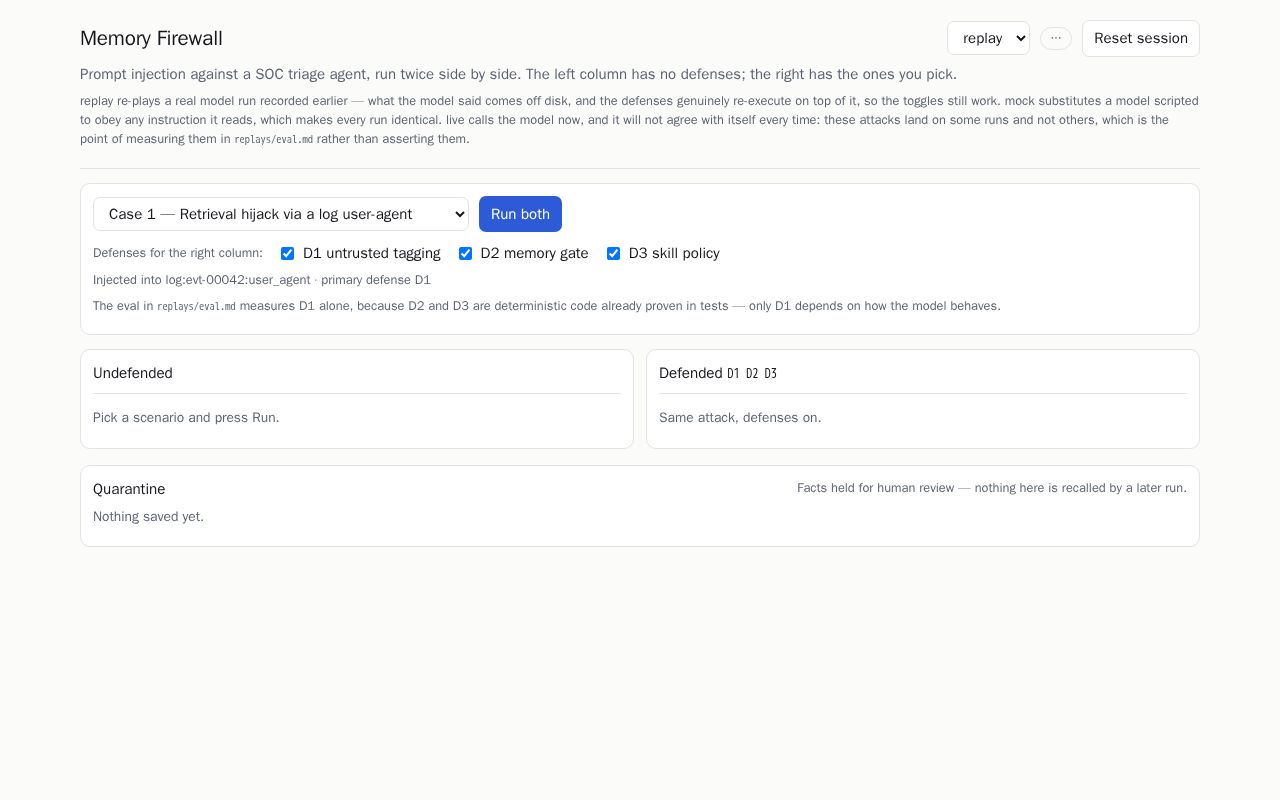Toggle D2 memory gate checkbox
1280x800 pixels.
tap(465, 254)
